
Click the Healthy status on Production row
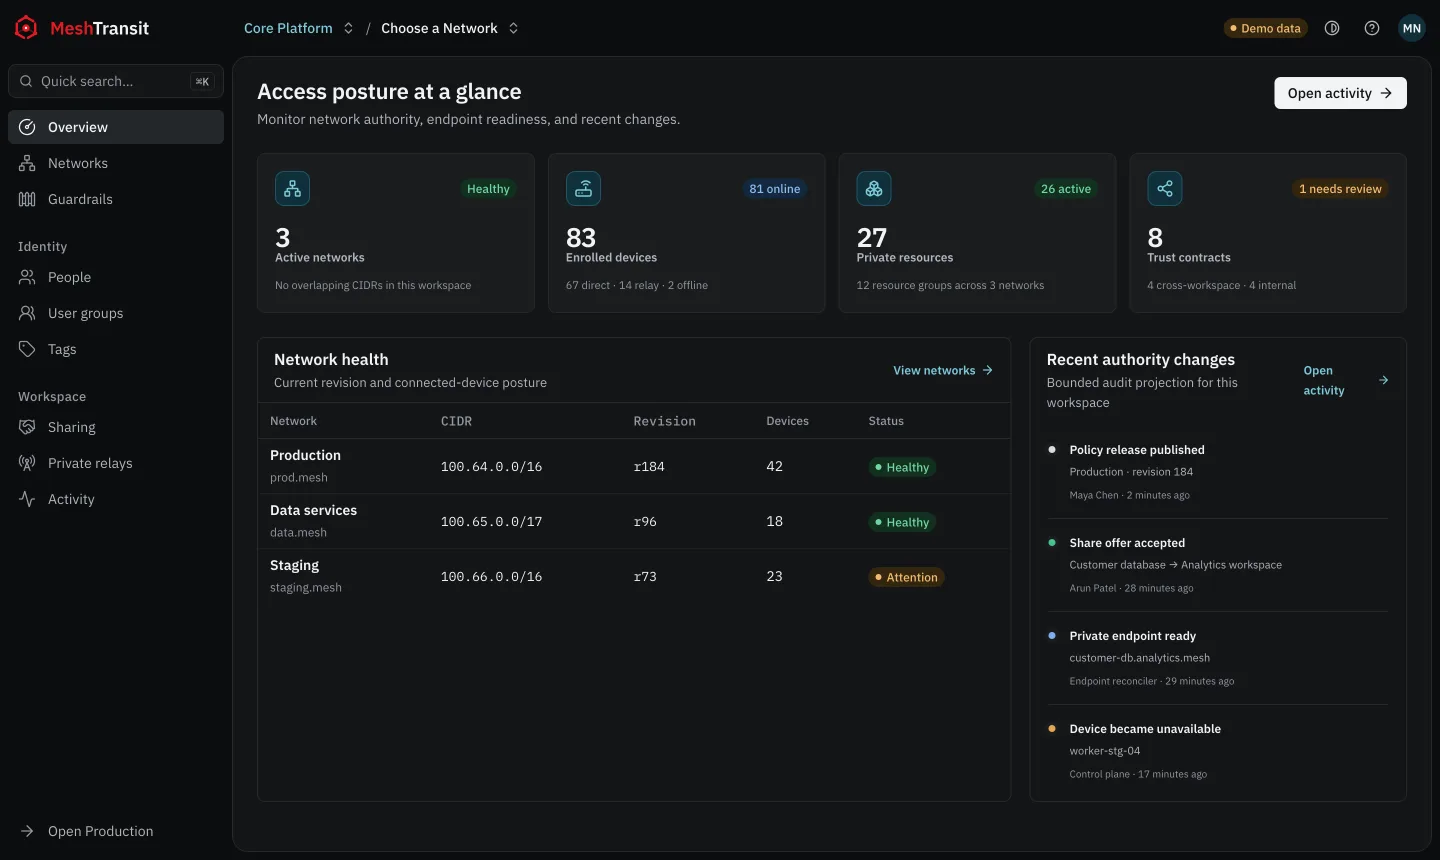point(902,467)
